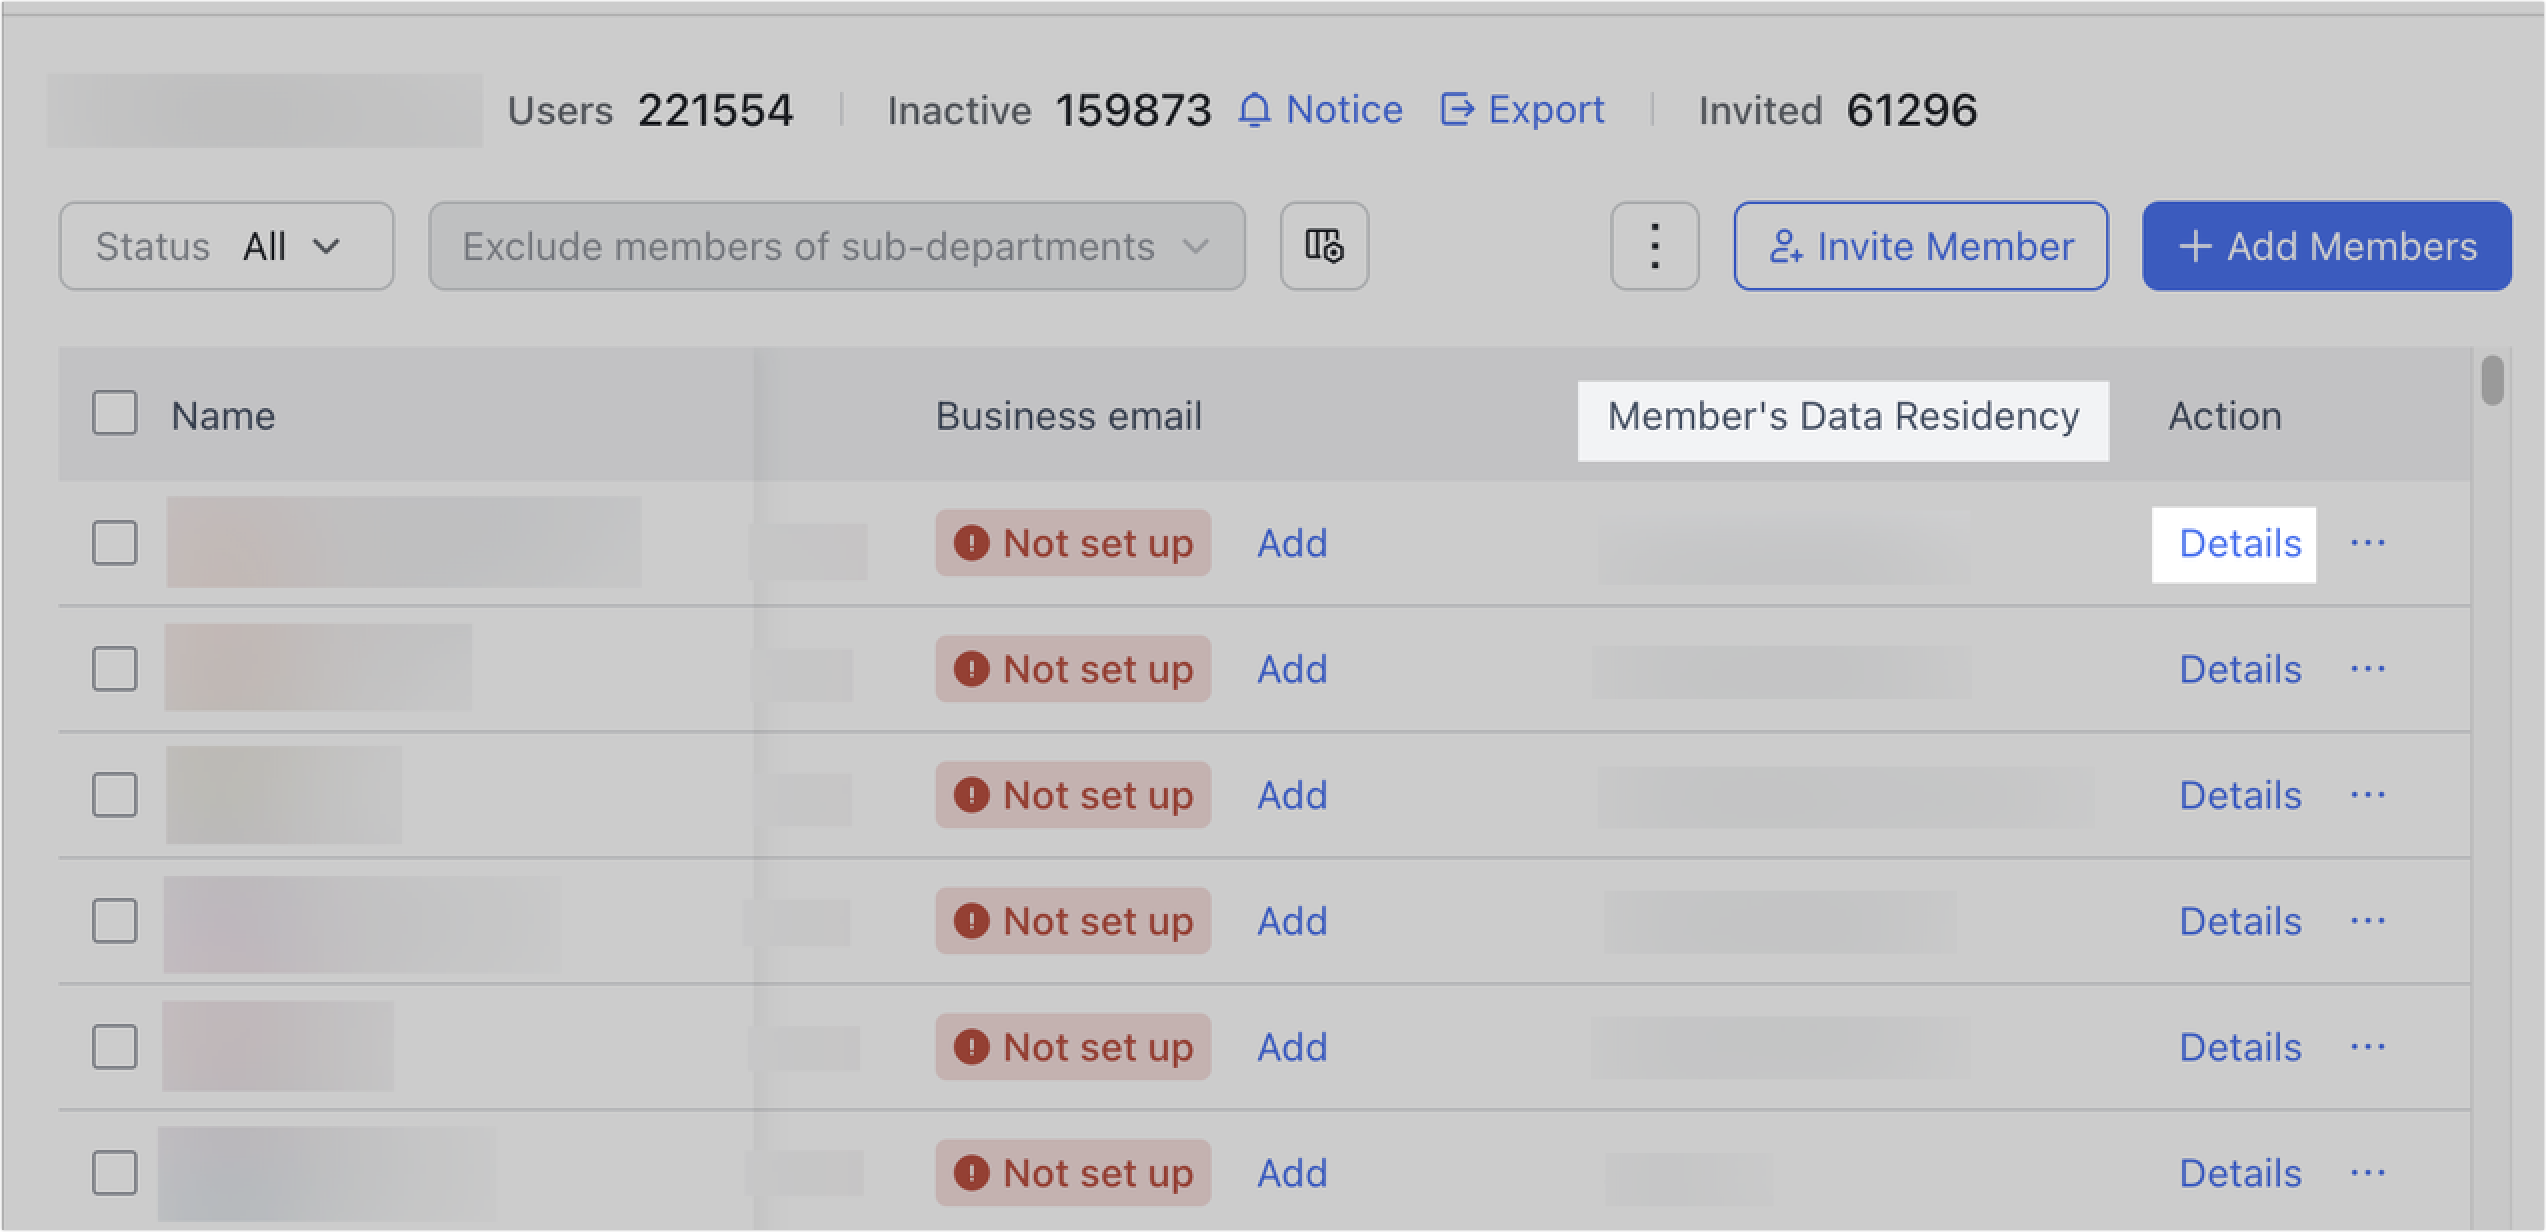This screenshot has height=1232, width=2546.
Task: Add business email for sixth member
Action: [x=1292, y=1173]
